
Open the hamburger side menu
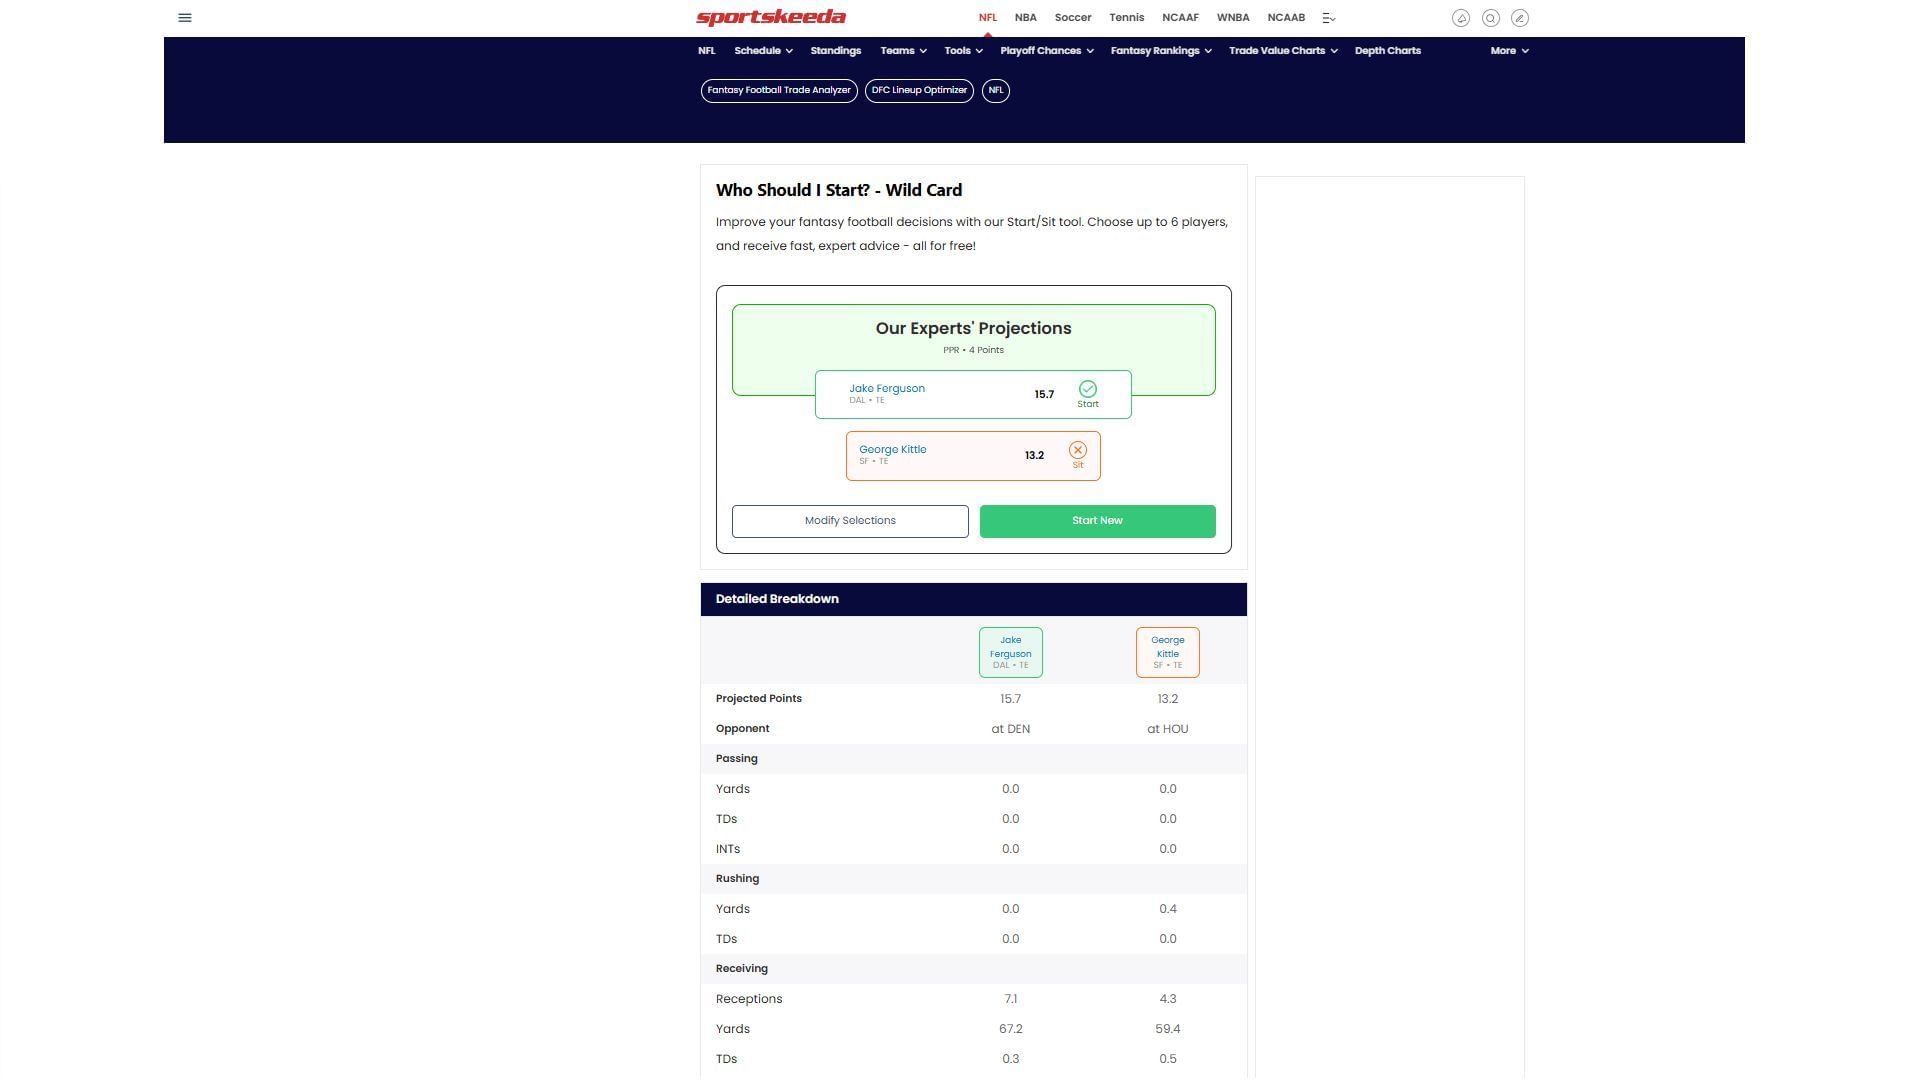(x=184, y=18)
